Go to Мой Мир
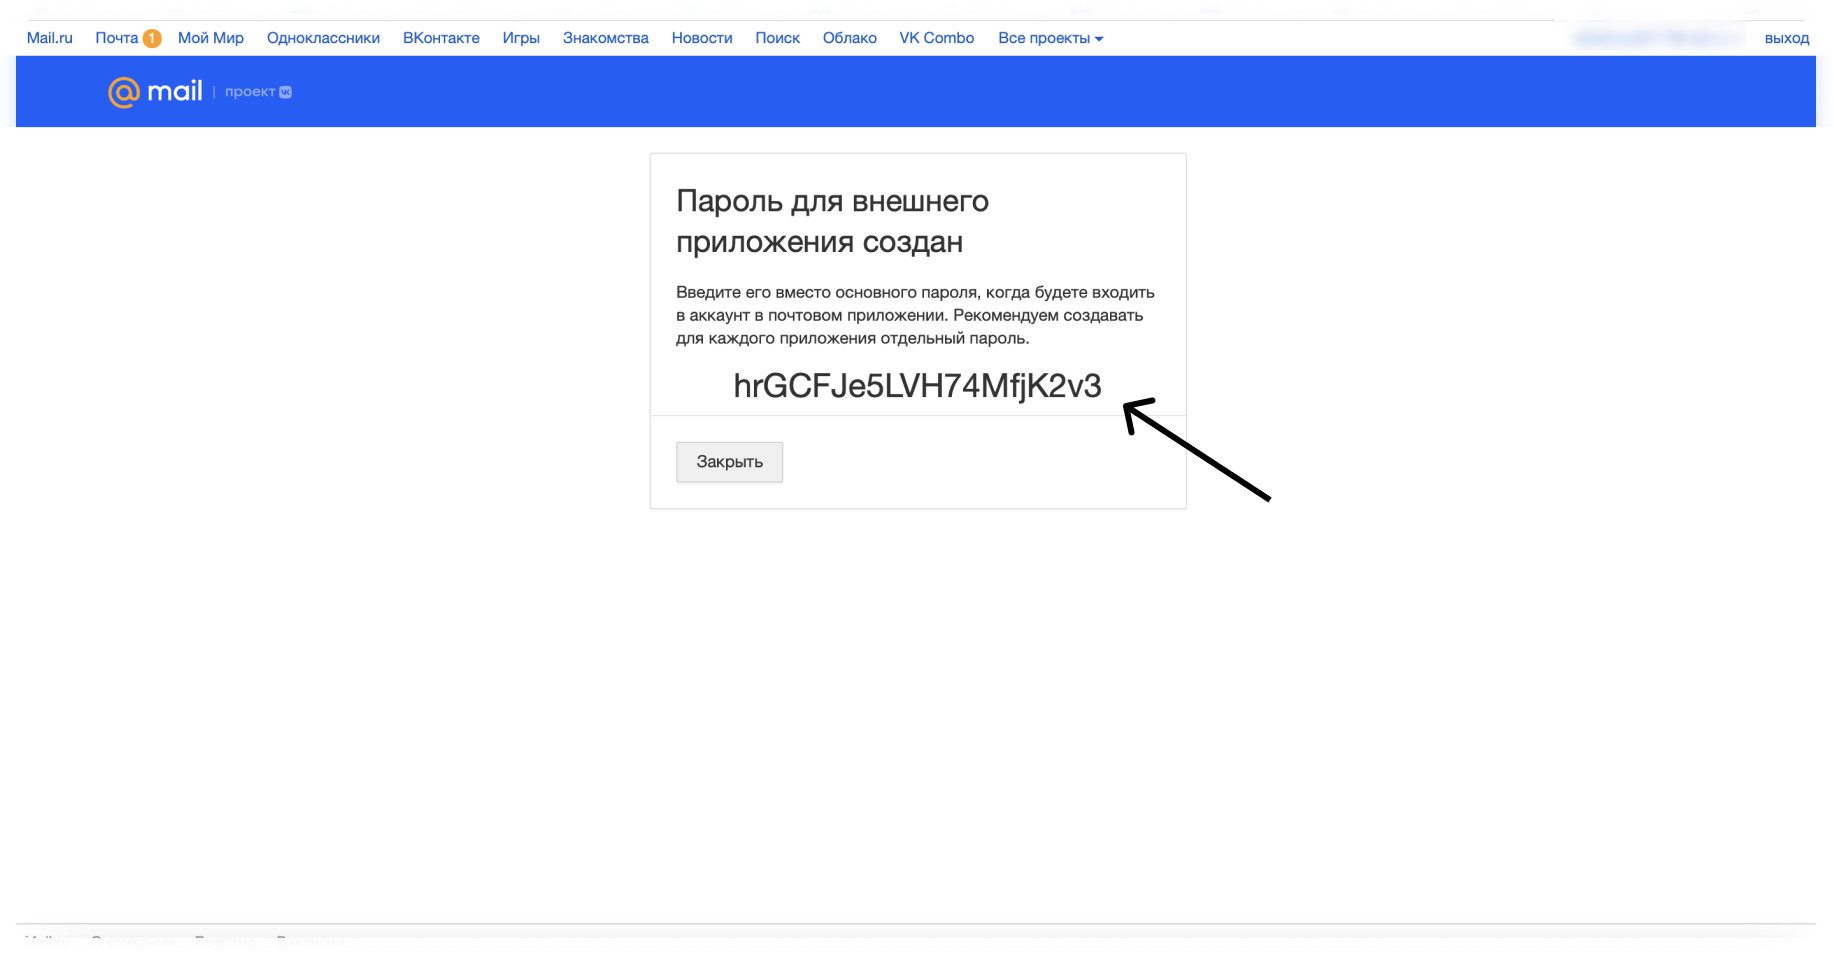 tap(211, 38)
